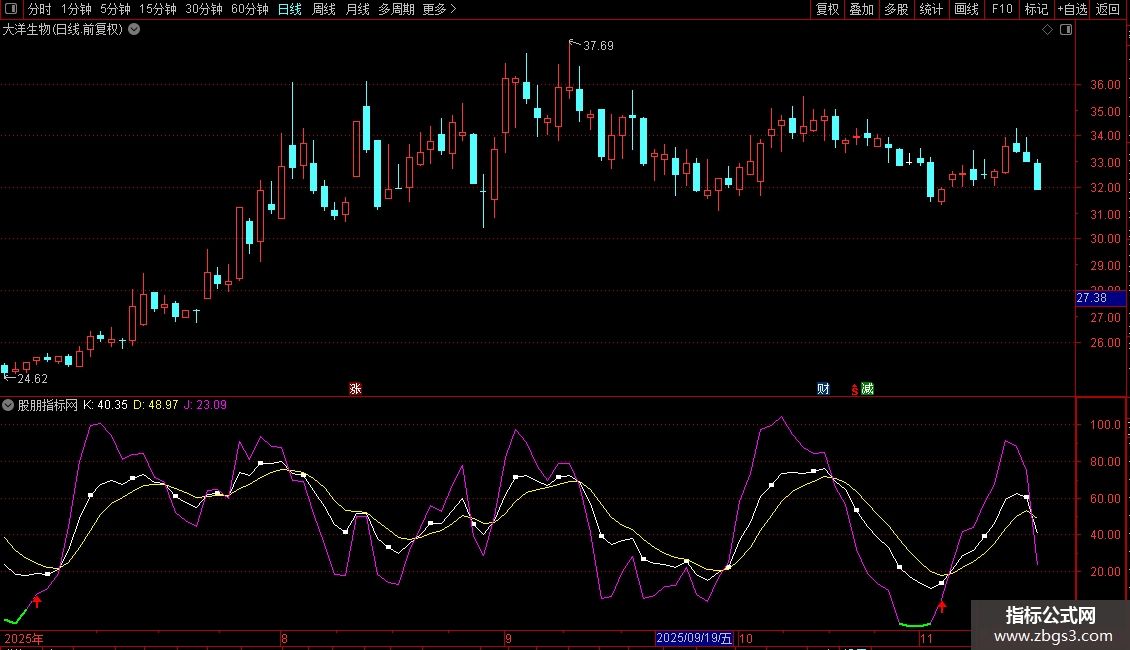Click the split window icon at chart top-right
1130x650 pixels.
click(x=1066, y=30)
